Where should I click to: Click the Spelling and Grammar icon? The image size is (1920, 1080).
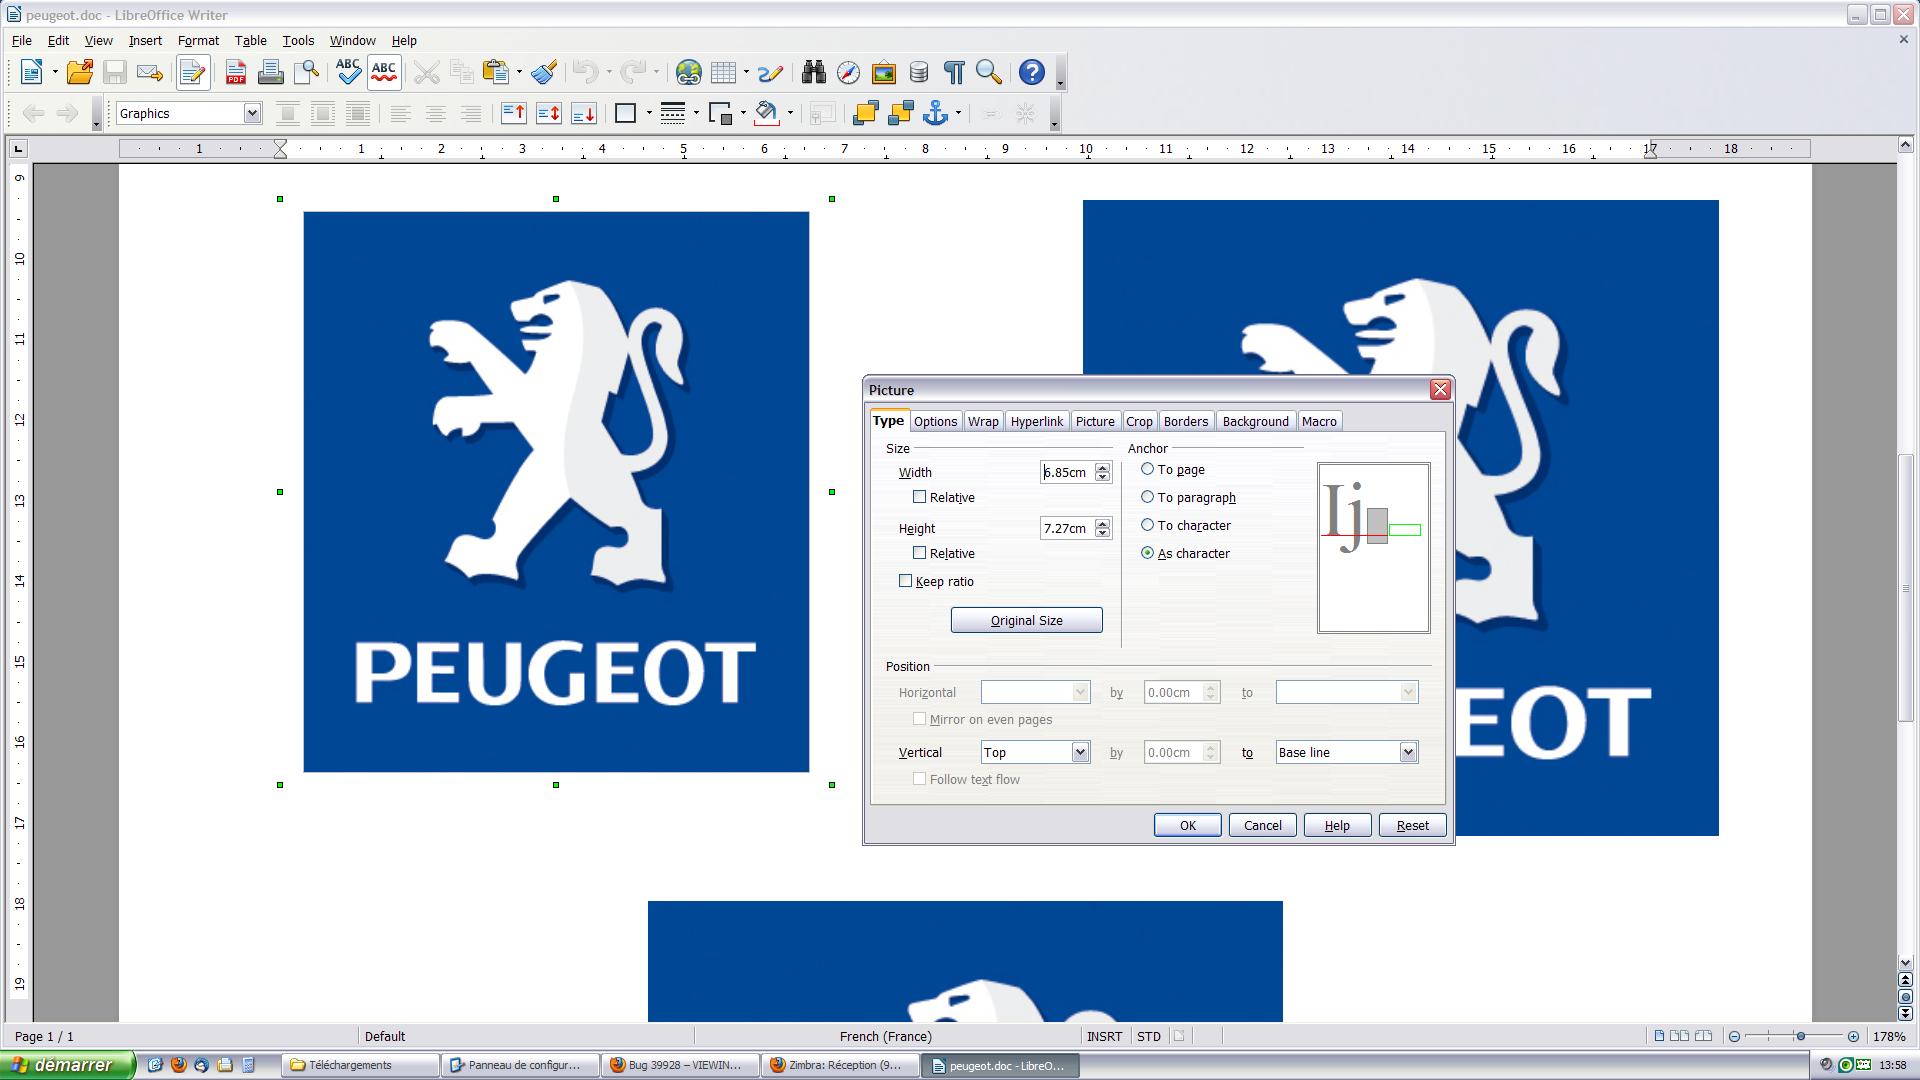click(348, 72)
